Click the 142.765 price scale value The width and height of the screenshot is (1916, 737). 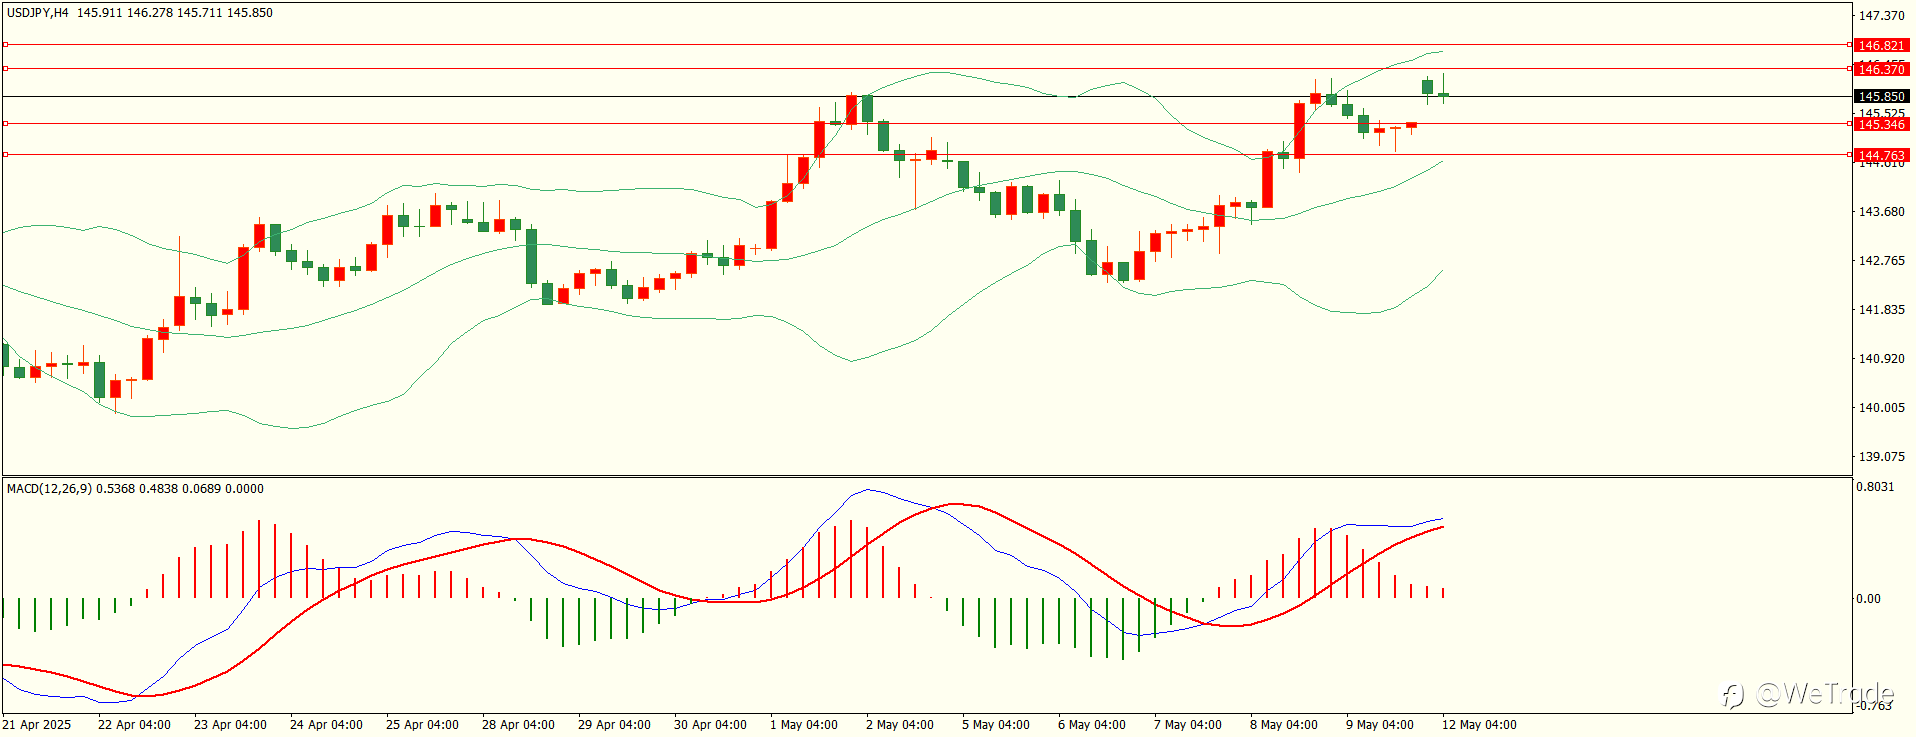pyautogui.click(x=1881, y=261)
